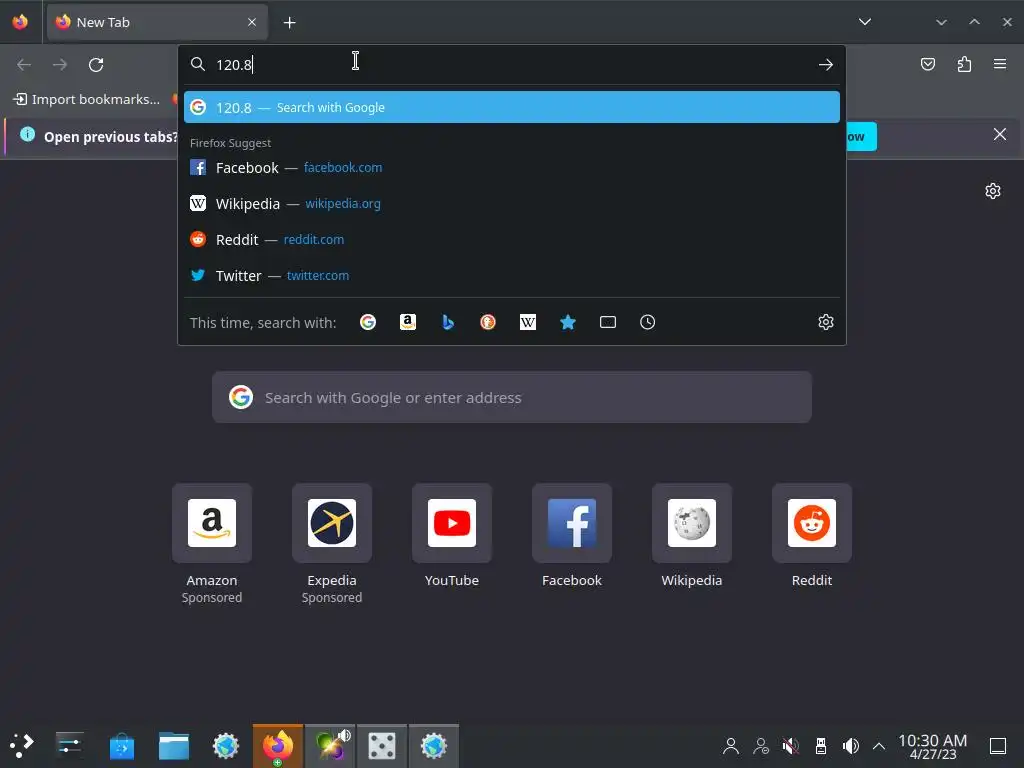This screenshot has height=768, width=1024.
Task: Search history with the clock icon
Action: tap(647, 322)
